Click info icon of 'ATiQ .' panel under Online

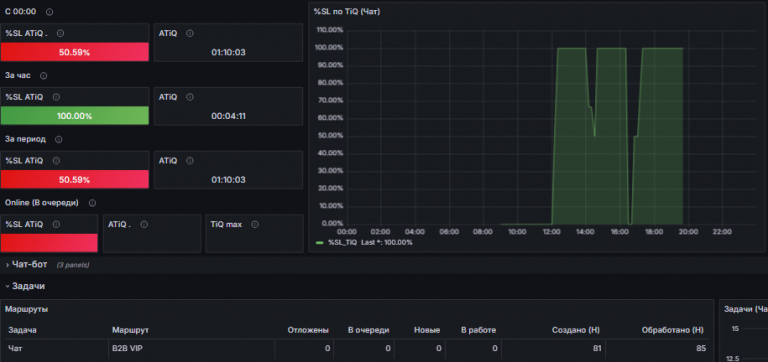point(144,224)
